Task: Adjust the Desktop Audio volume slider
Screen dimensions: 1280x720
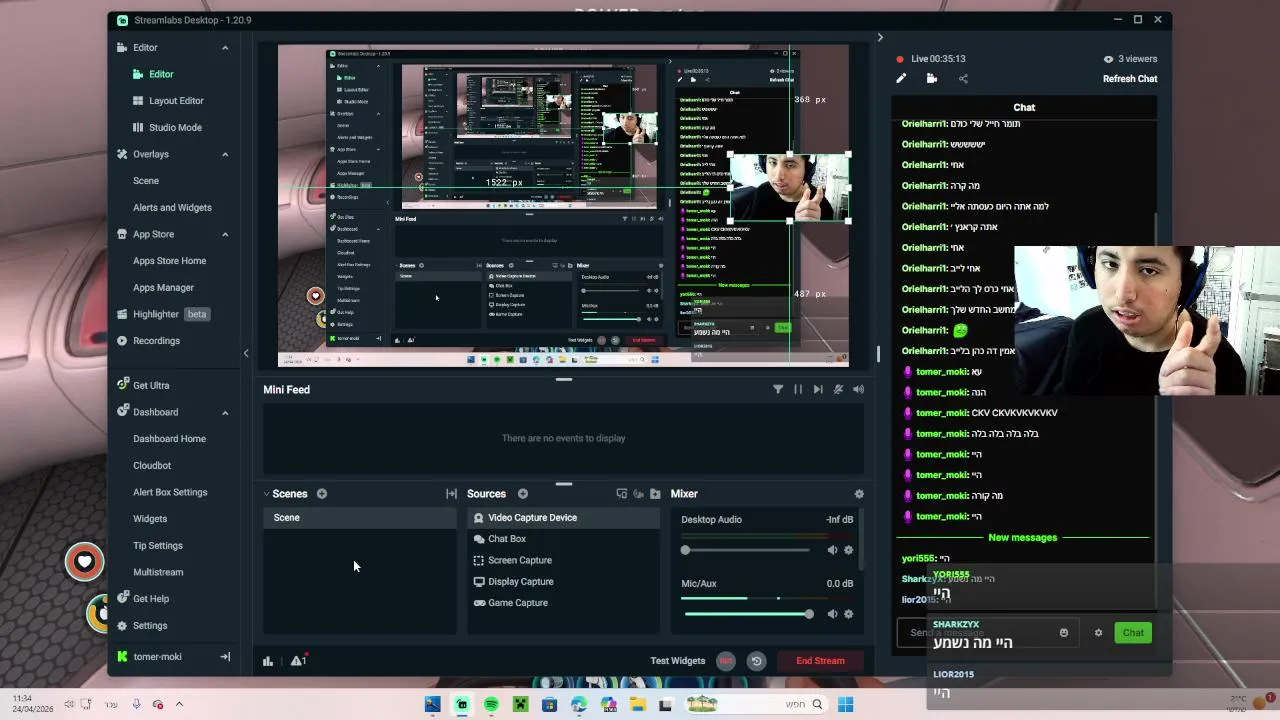Action: click(x=746, y=550)
